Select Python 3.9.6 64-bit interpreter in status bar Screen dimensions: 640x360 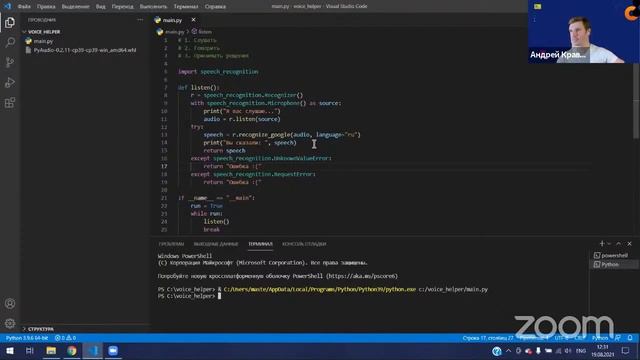[27, 338]
